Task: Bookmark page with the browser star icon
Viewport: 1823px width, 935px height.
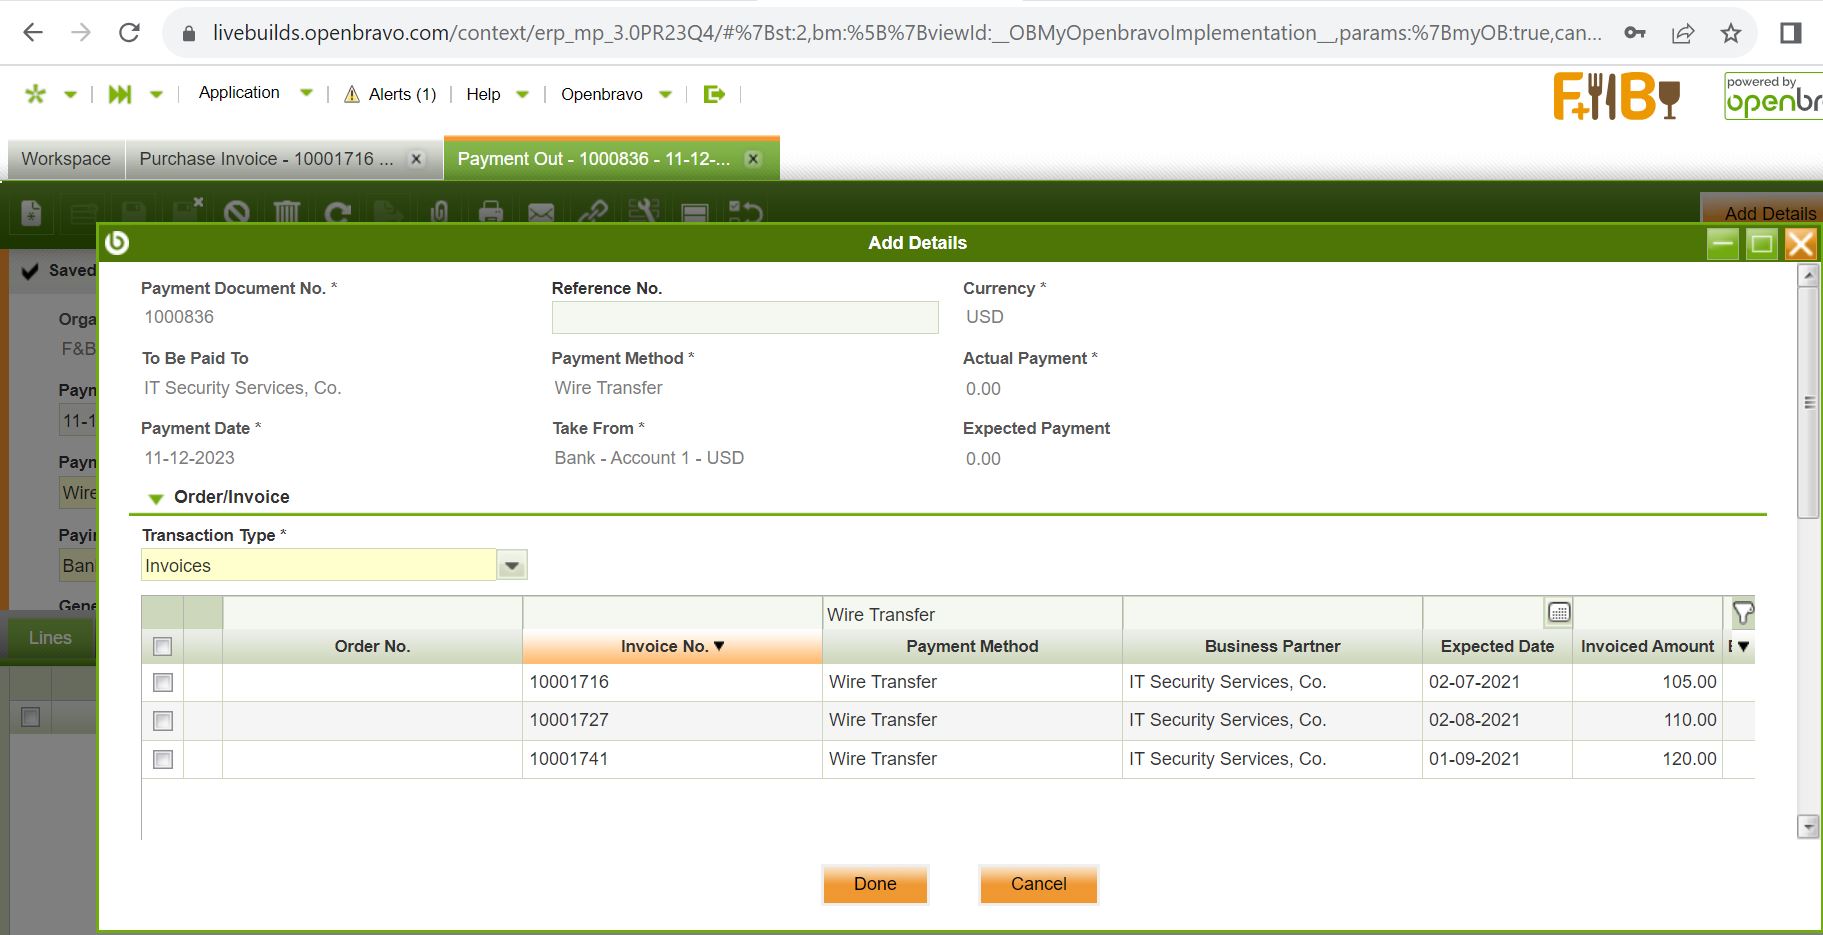Action: pos(1731,33)
